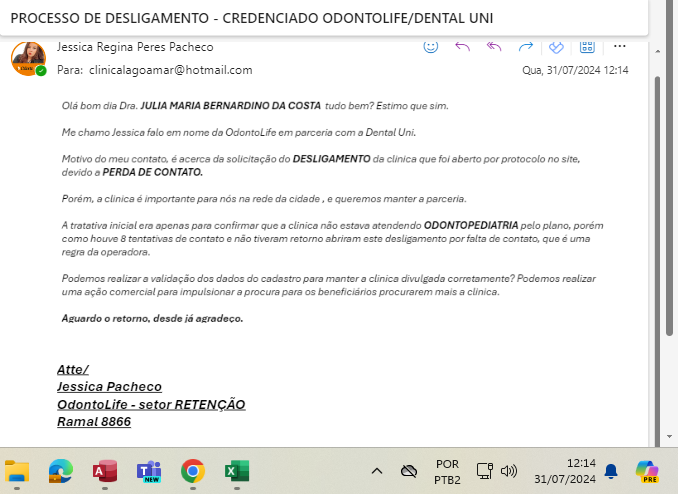
Task: Reply to the email
Action: point(462,46)
